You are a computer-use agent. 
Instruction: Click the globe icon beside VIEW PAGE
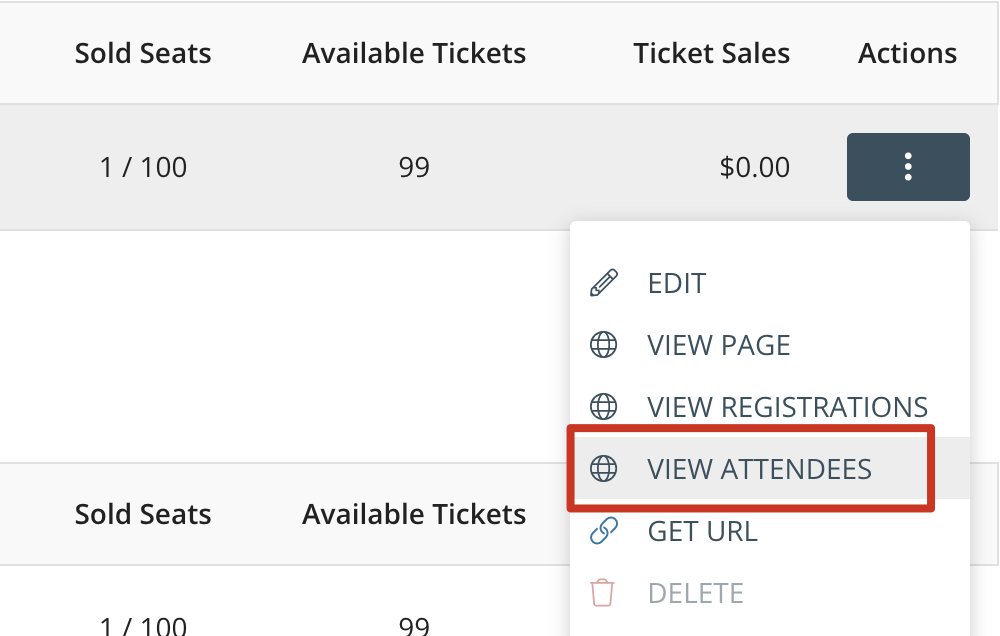[x=603, y=345]
